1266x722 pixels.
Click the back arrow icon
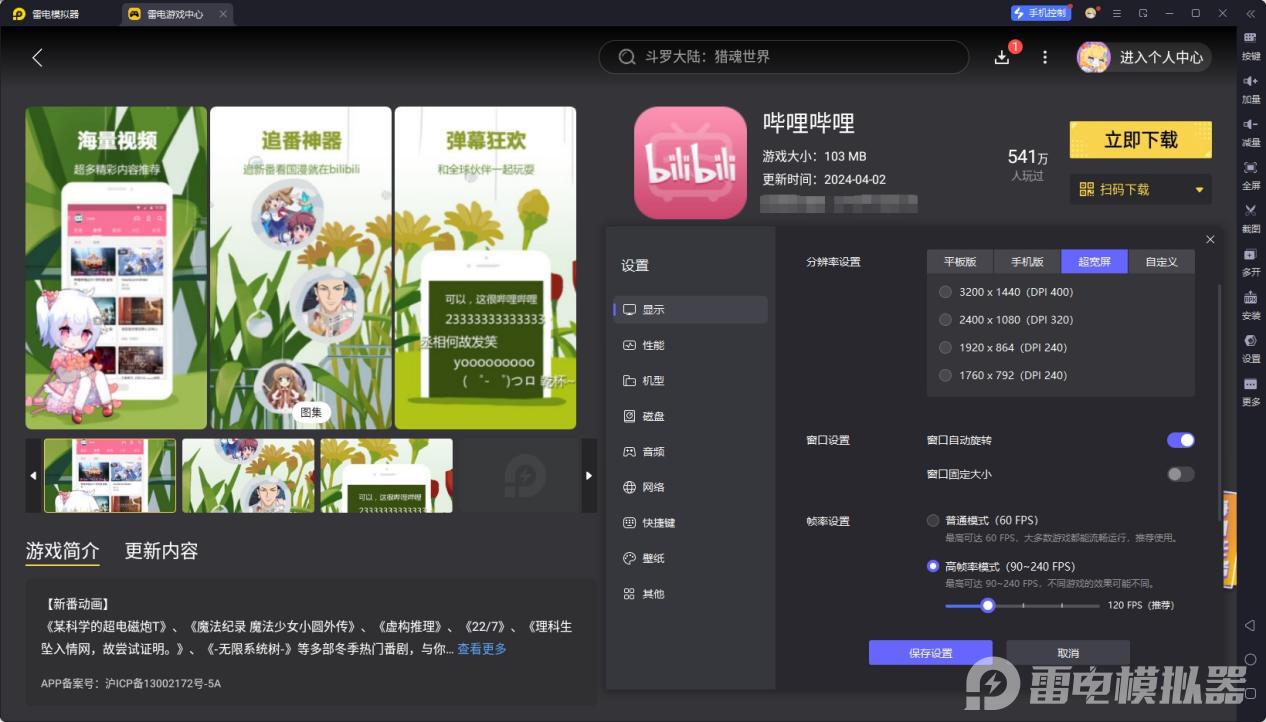coord(37,58)
